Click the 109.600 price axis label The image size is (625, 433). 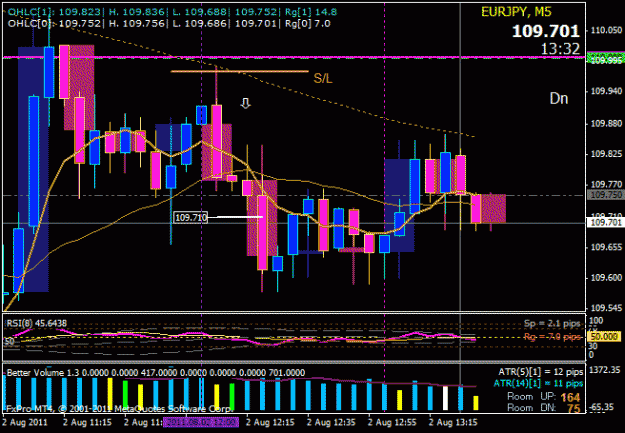pos(605,278)
